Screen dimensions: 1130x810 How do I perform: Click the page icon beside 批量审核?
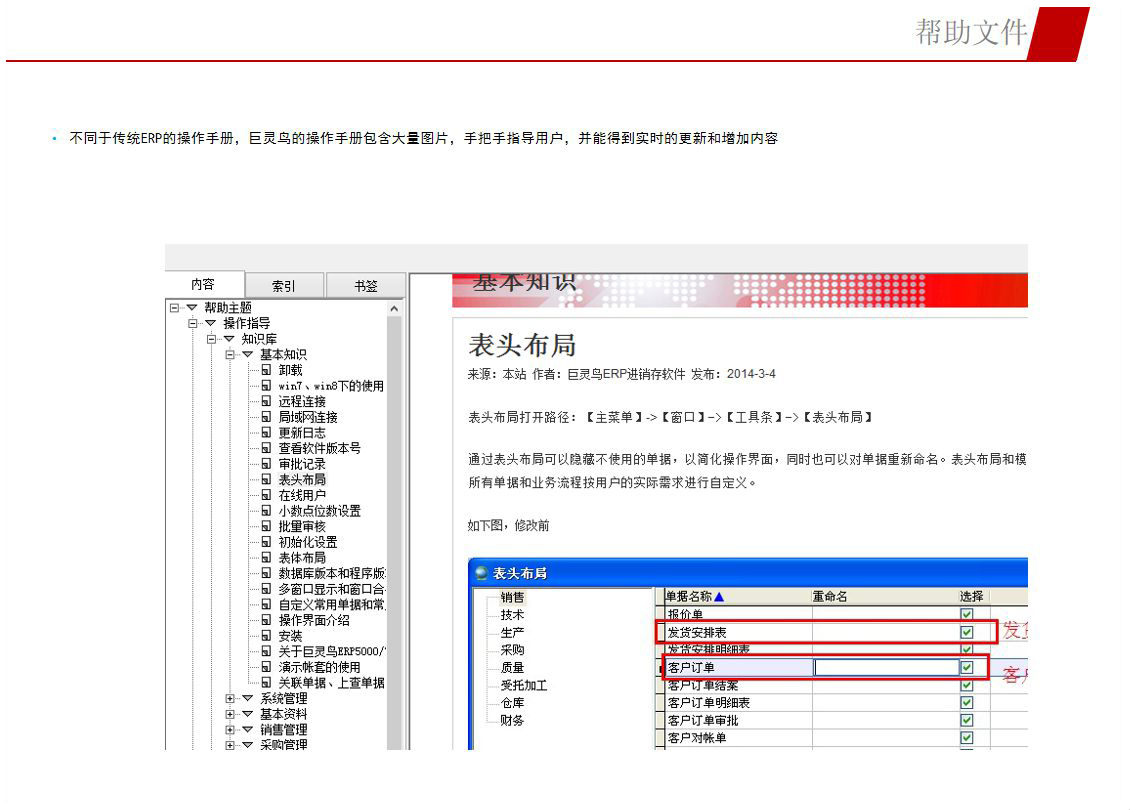(x=267, y=526)
